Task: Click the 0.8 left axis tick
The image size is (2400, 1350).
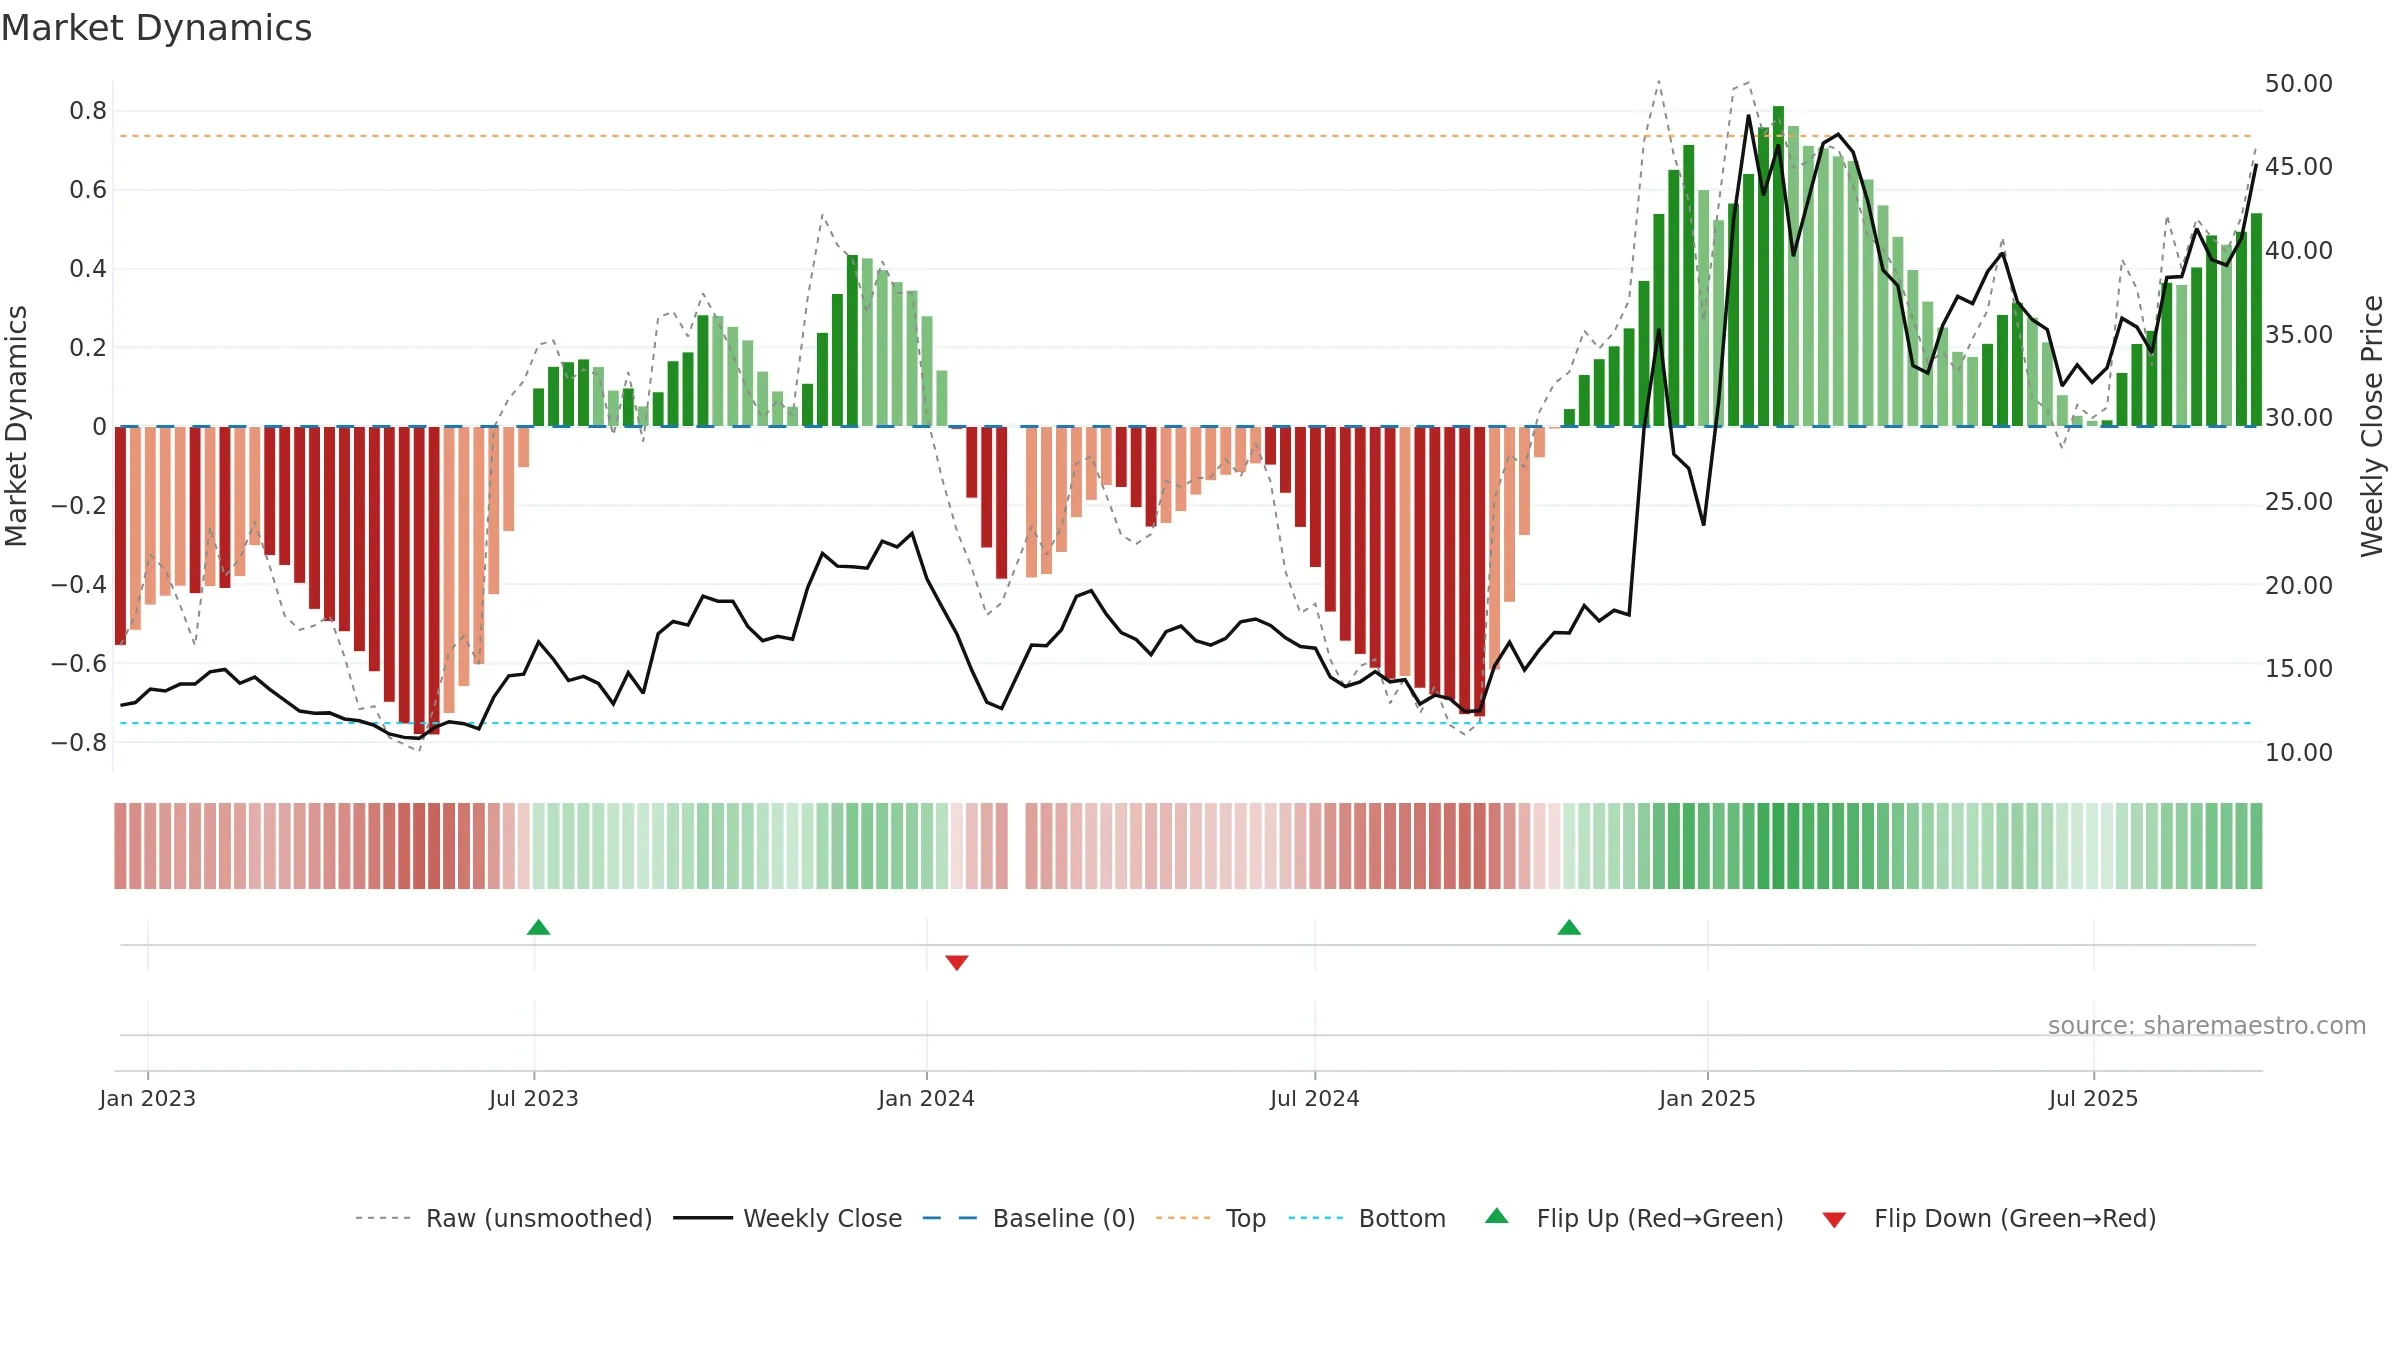Action: click(88, 110)
